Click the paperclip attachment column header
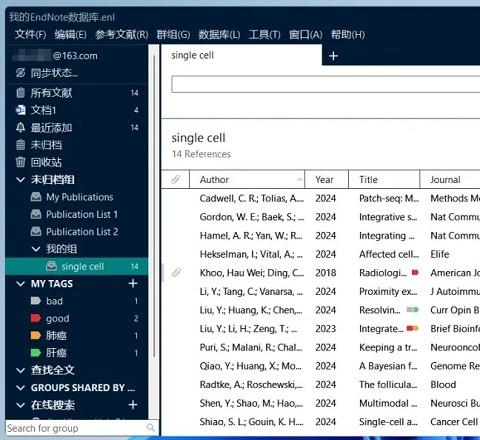 coord(176,179)
